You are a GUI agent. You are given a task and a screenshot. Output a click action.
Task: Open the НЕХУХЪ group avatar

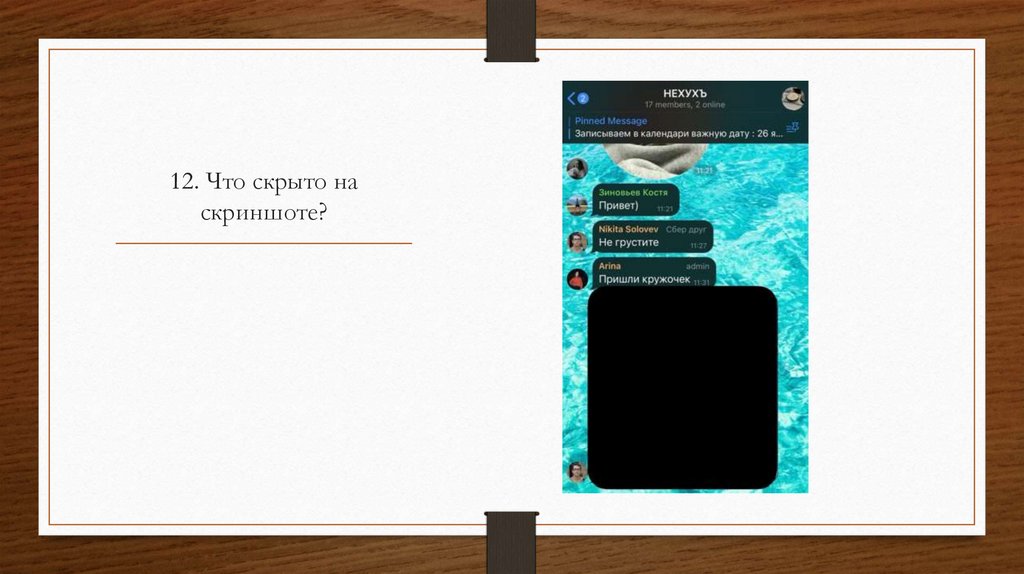pyautogui.click(x=793, y=99)
